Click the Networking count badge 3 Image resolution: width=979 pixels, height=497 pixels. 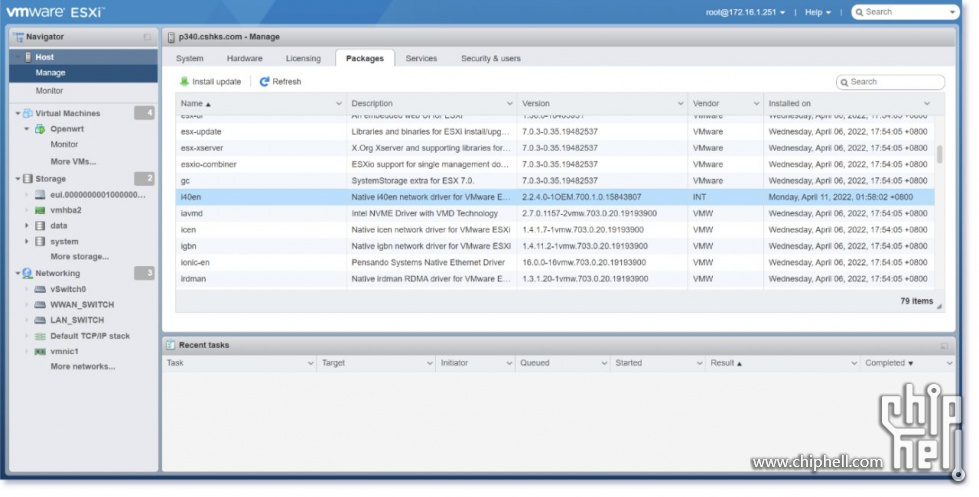pyautogui.click(x=144, y=273)
